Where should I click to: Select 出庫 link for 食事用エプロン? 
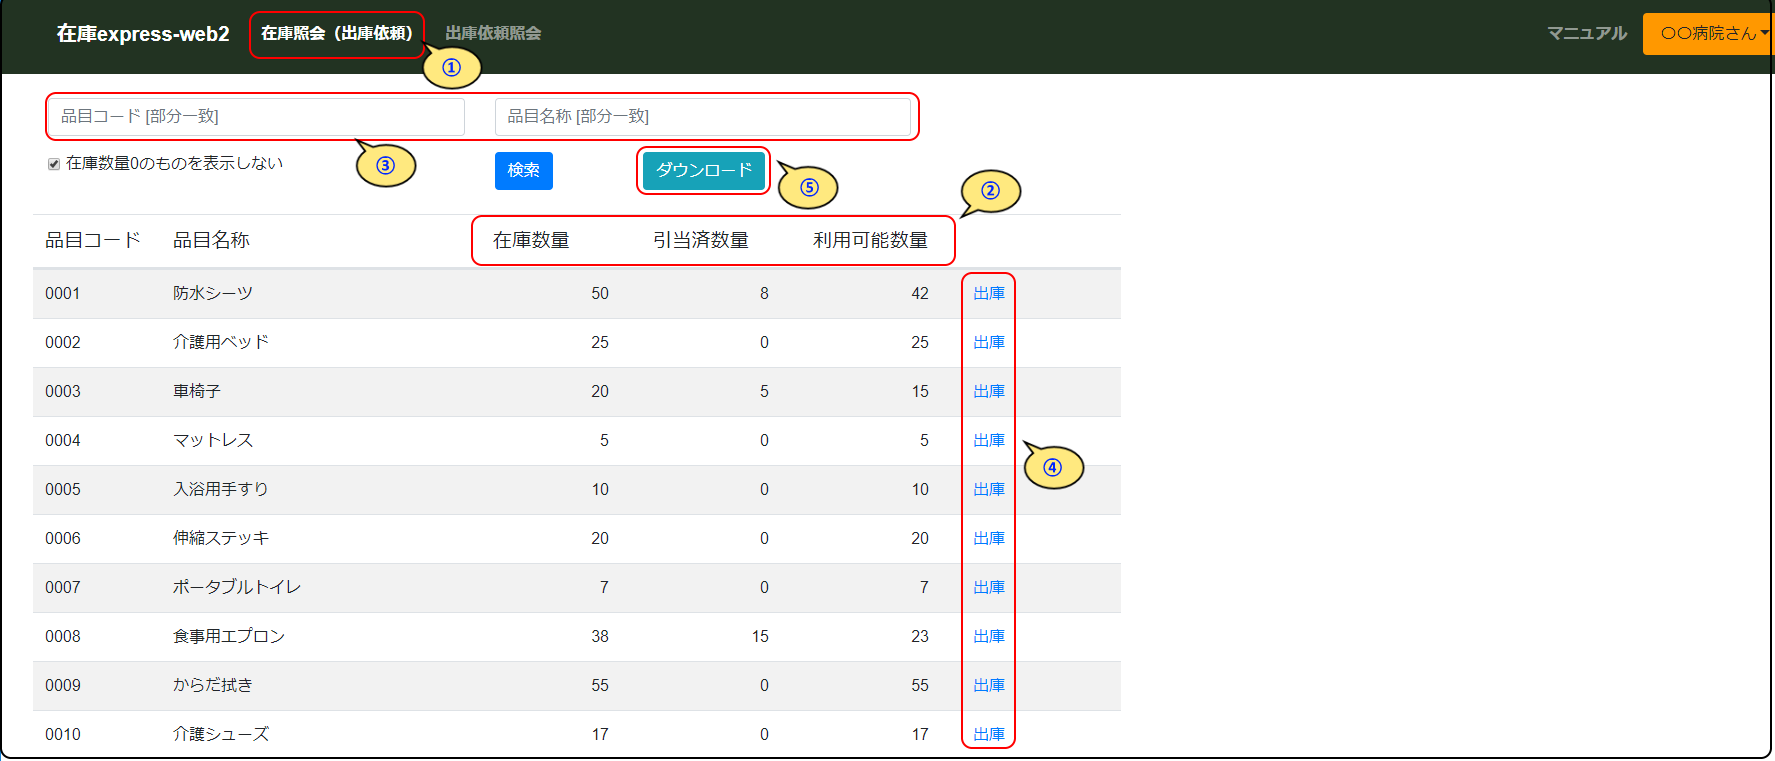(988, 636)
